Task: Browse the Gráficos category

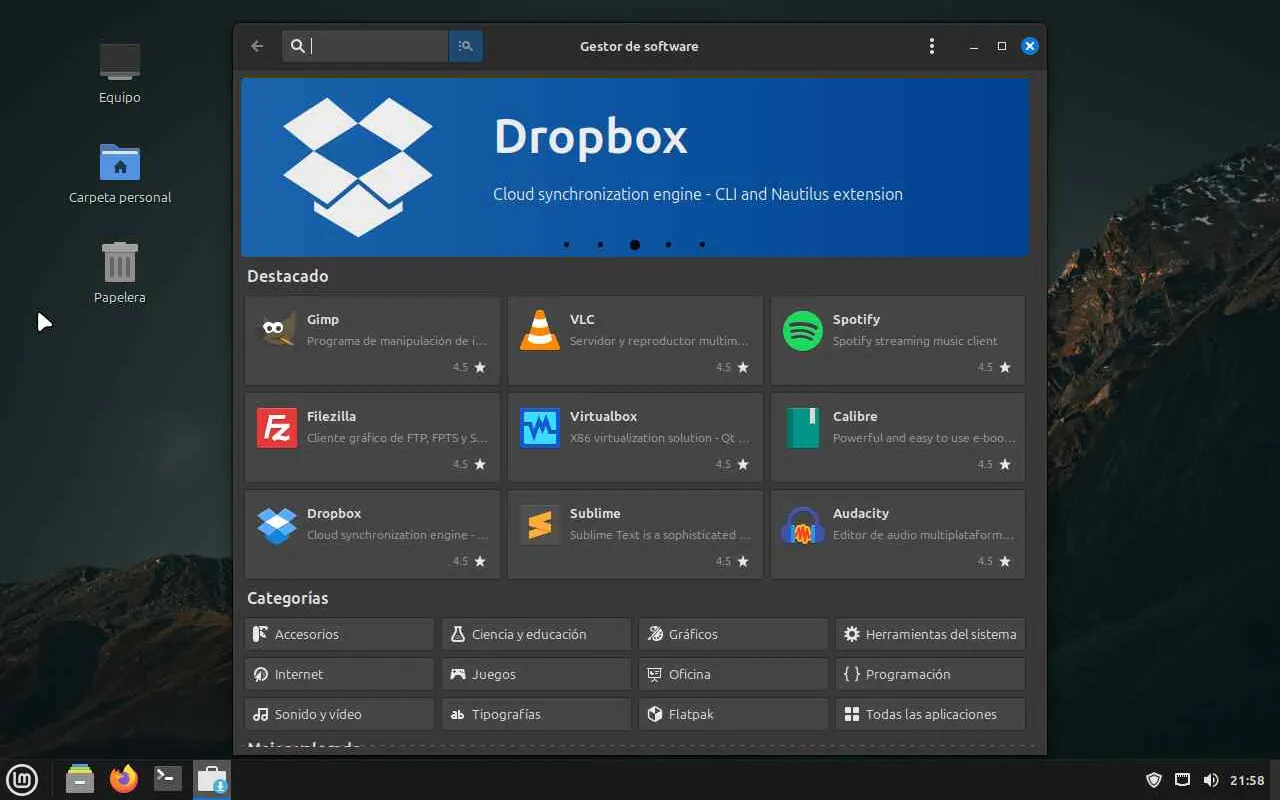Action: pos(733,634)
